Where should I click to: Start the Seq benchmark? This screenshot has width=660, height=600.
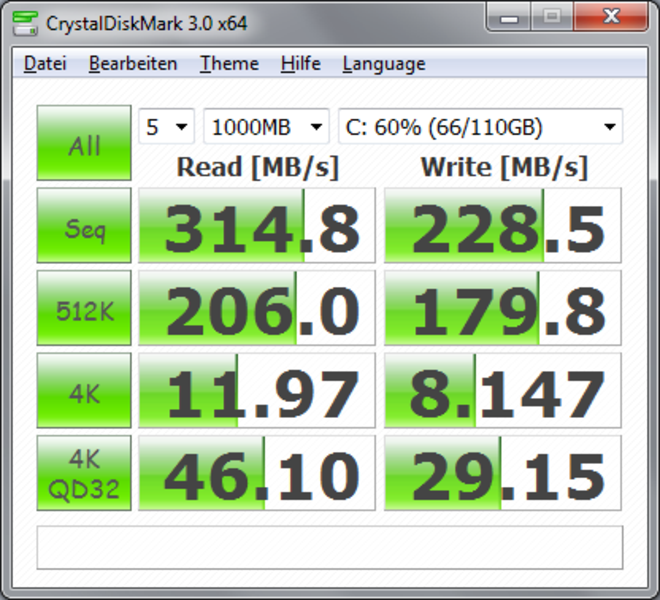[x=84, y=225]
